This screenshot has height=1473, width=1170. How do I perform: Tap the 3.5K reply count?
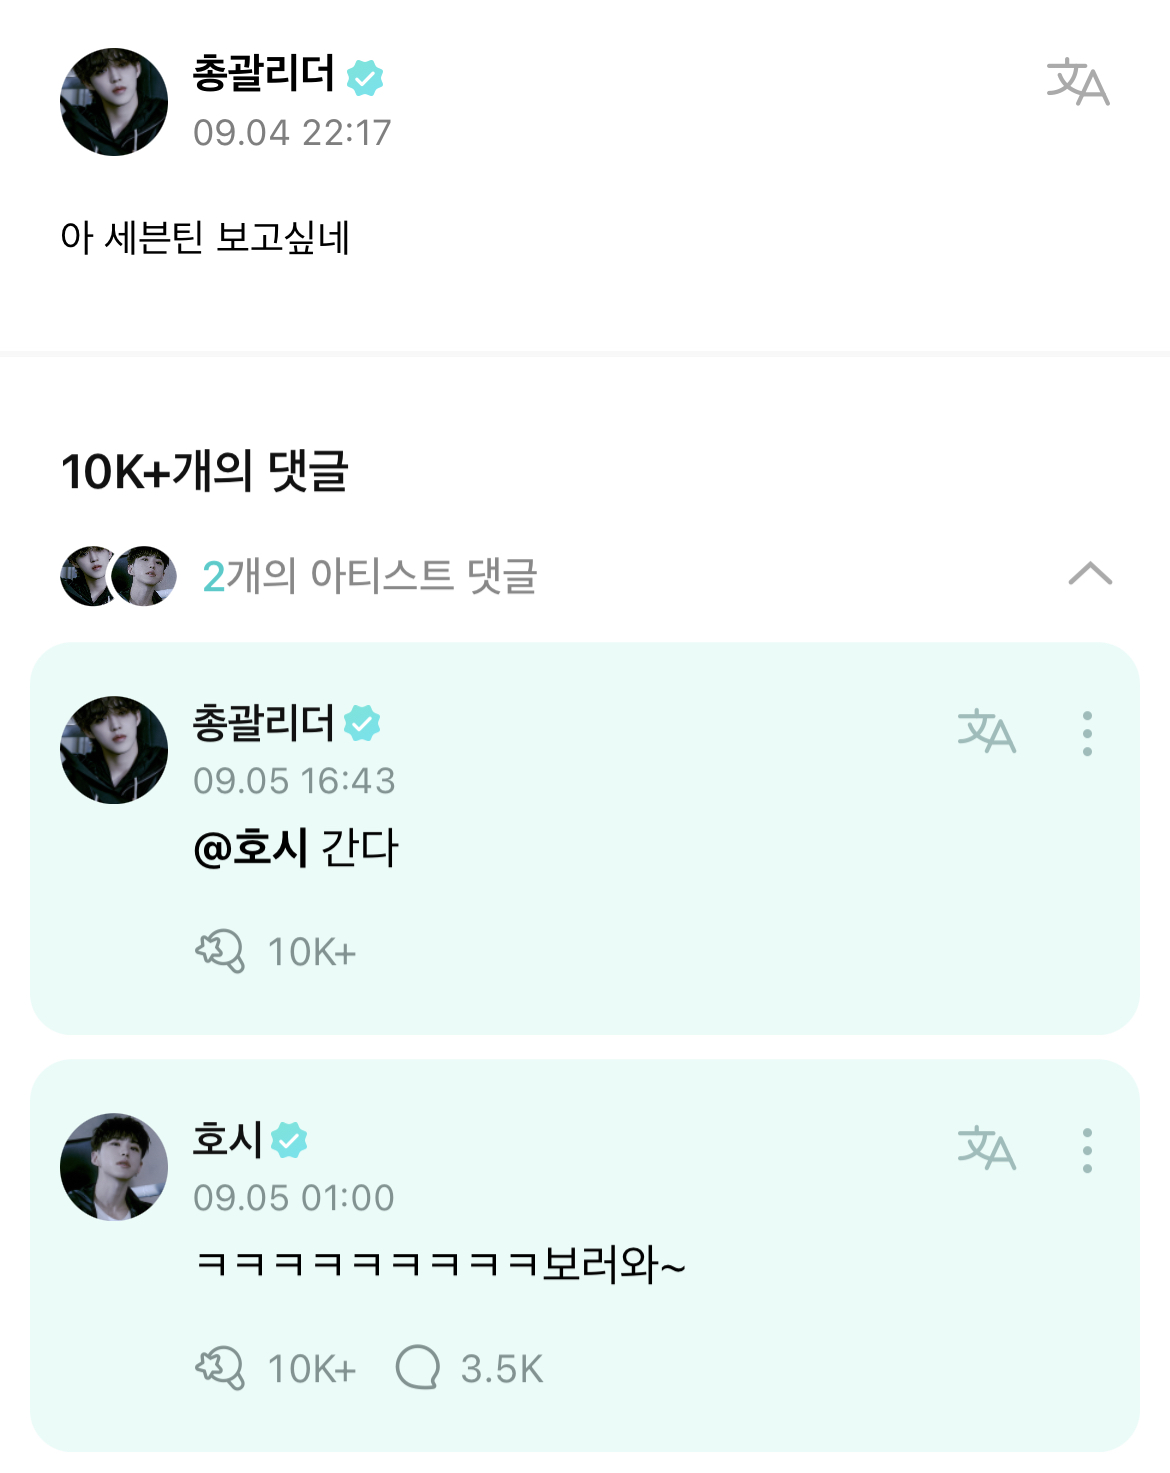click(x=501, y=1369)
